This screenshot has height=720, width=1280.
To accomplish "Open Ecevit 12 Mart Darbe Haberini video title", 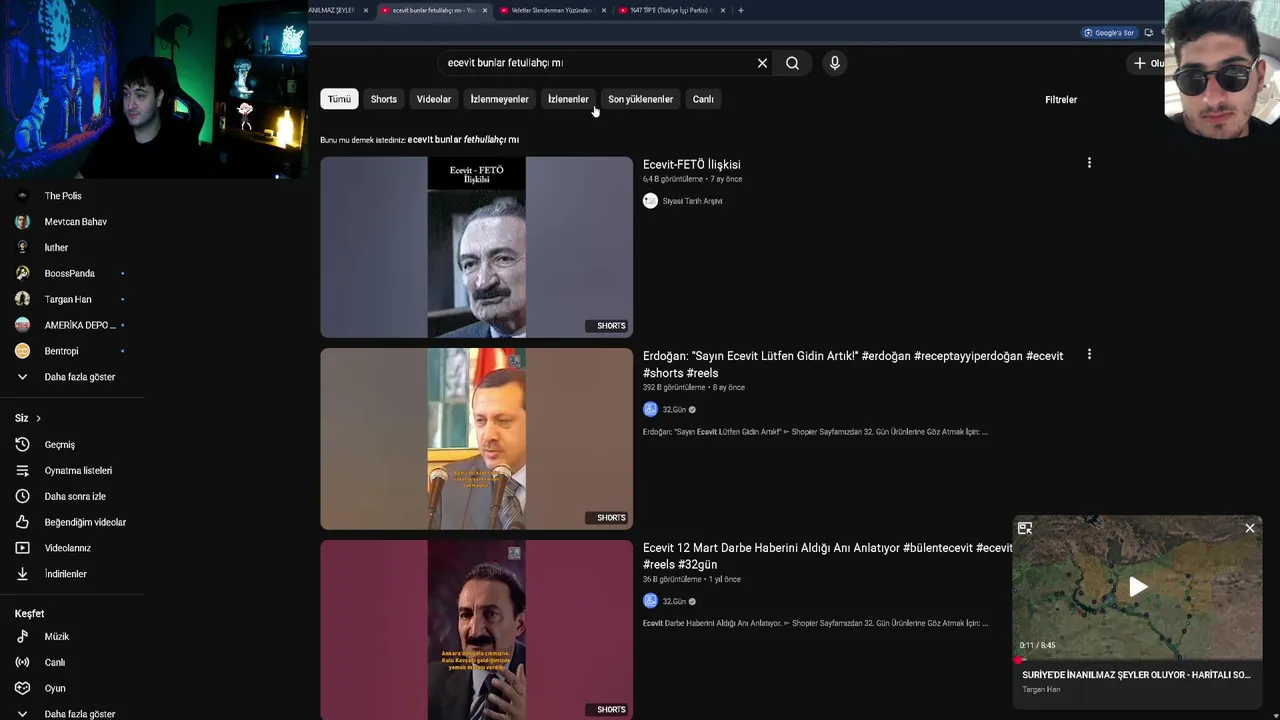I will (x=828, y=556).
